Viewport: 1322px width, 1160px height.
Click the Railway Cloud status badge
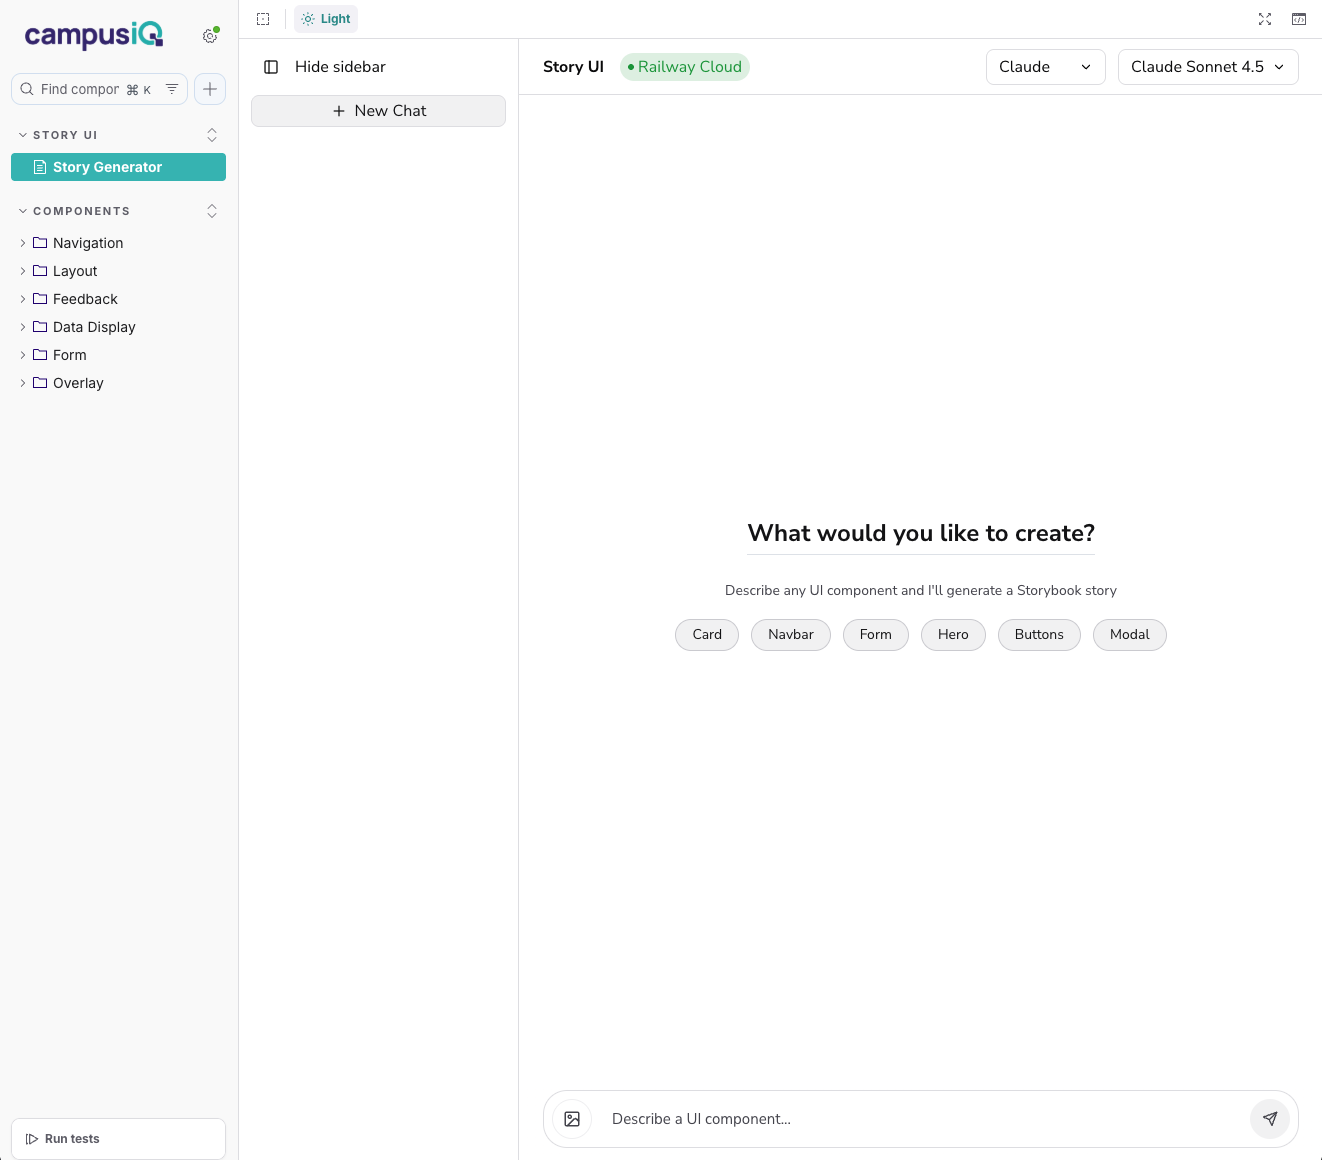point(684,66)
